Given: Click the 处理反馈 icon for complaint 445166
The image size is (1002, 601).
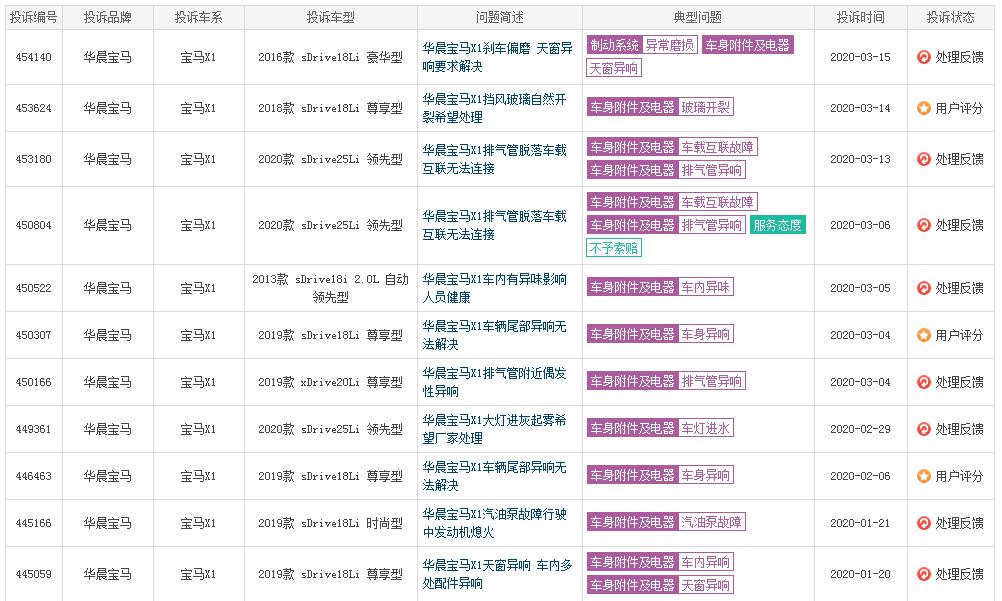Looking at the screenshot, I should pyautogui.click(x=924, y=523).
